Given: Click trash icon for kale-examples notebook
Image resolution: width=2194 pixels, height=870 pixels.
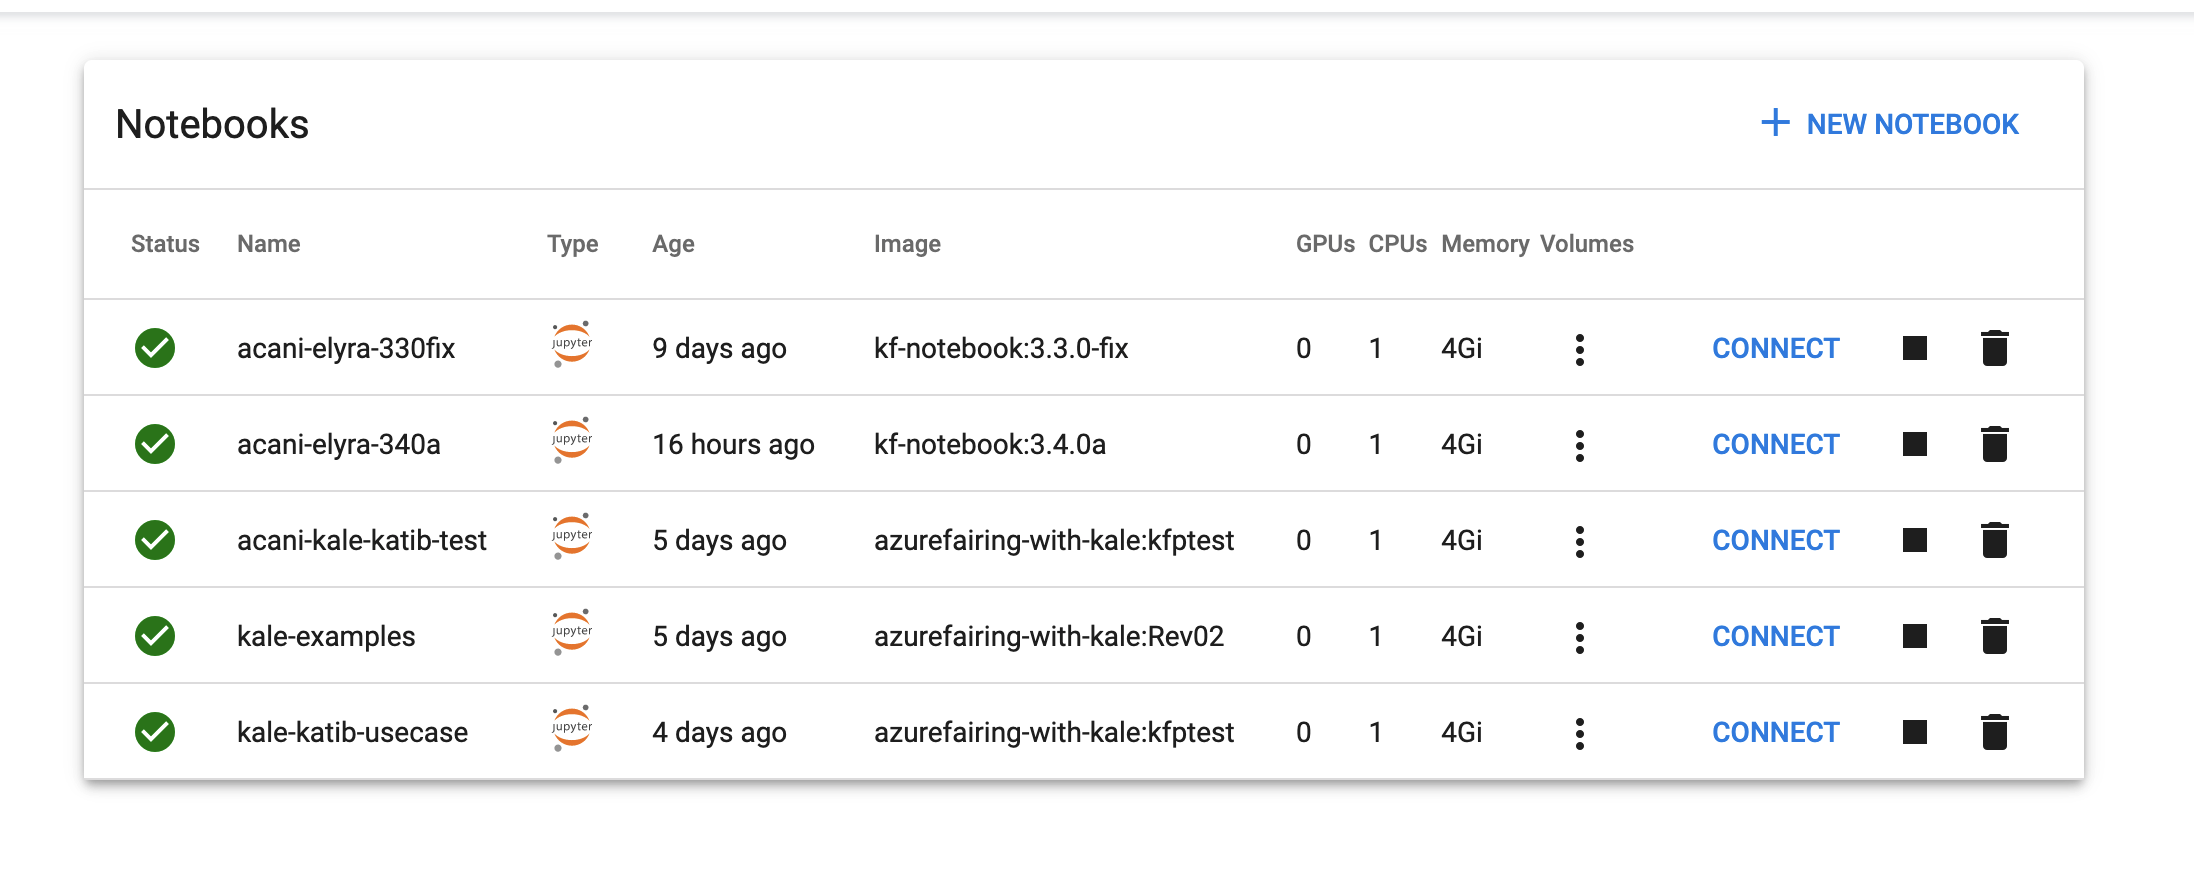Looking at the screenshot, I should click(x=1994, y=636).
